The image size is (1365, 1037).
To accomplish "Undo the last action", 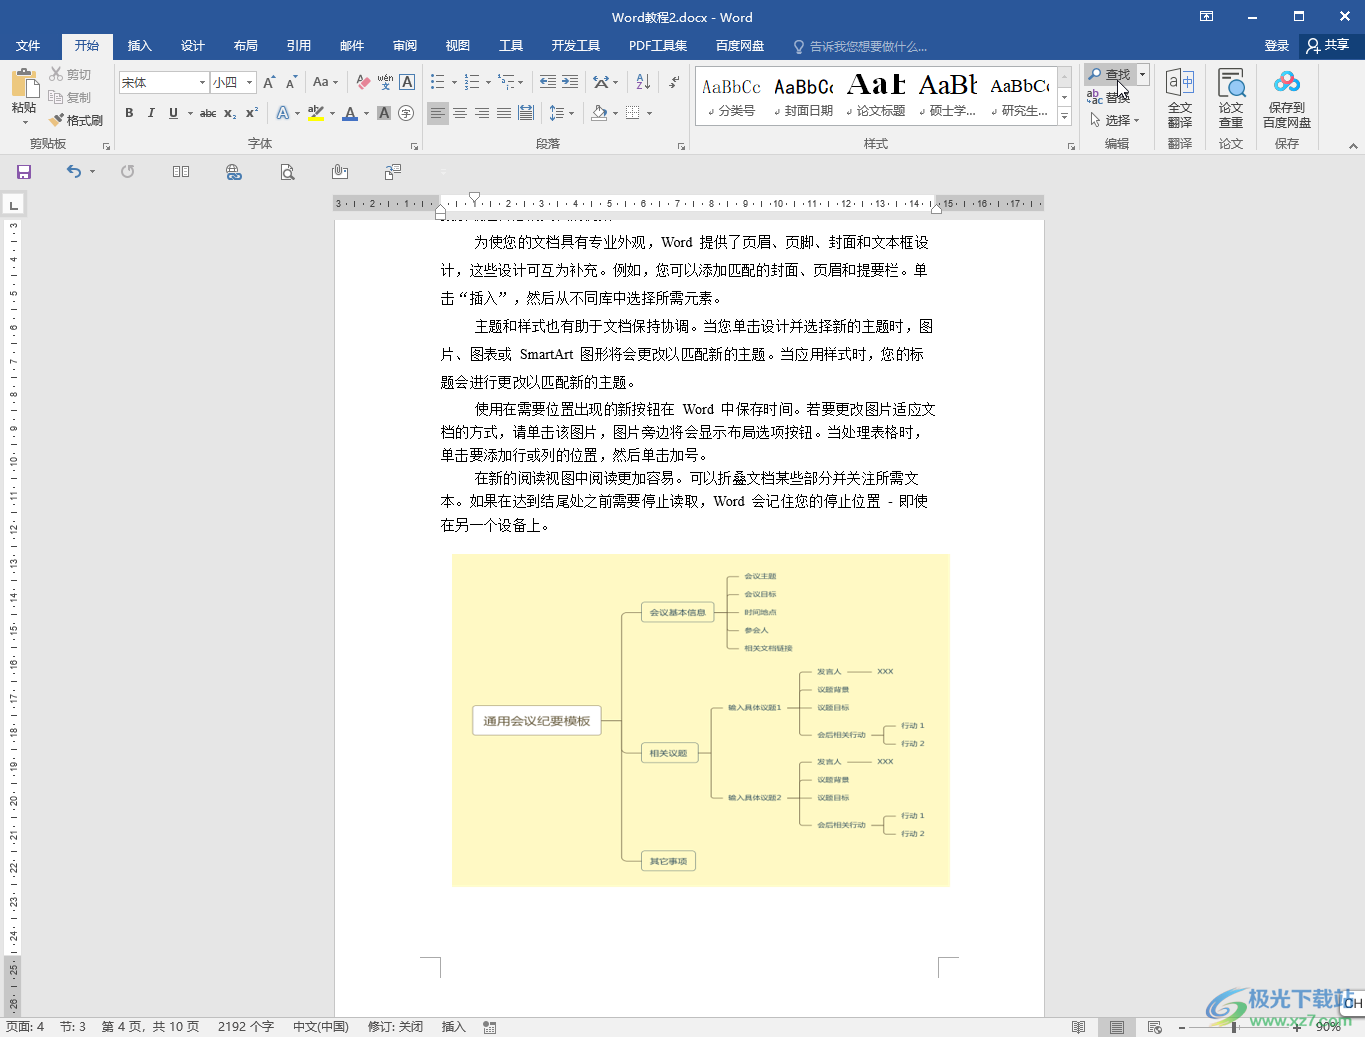I will pyautogui.click(x=74, y=172).
